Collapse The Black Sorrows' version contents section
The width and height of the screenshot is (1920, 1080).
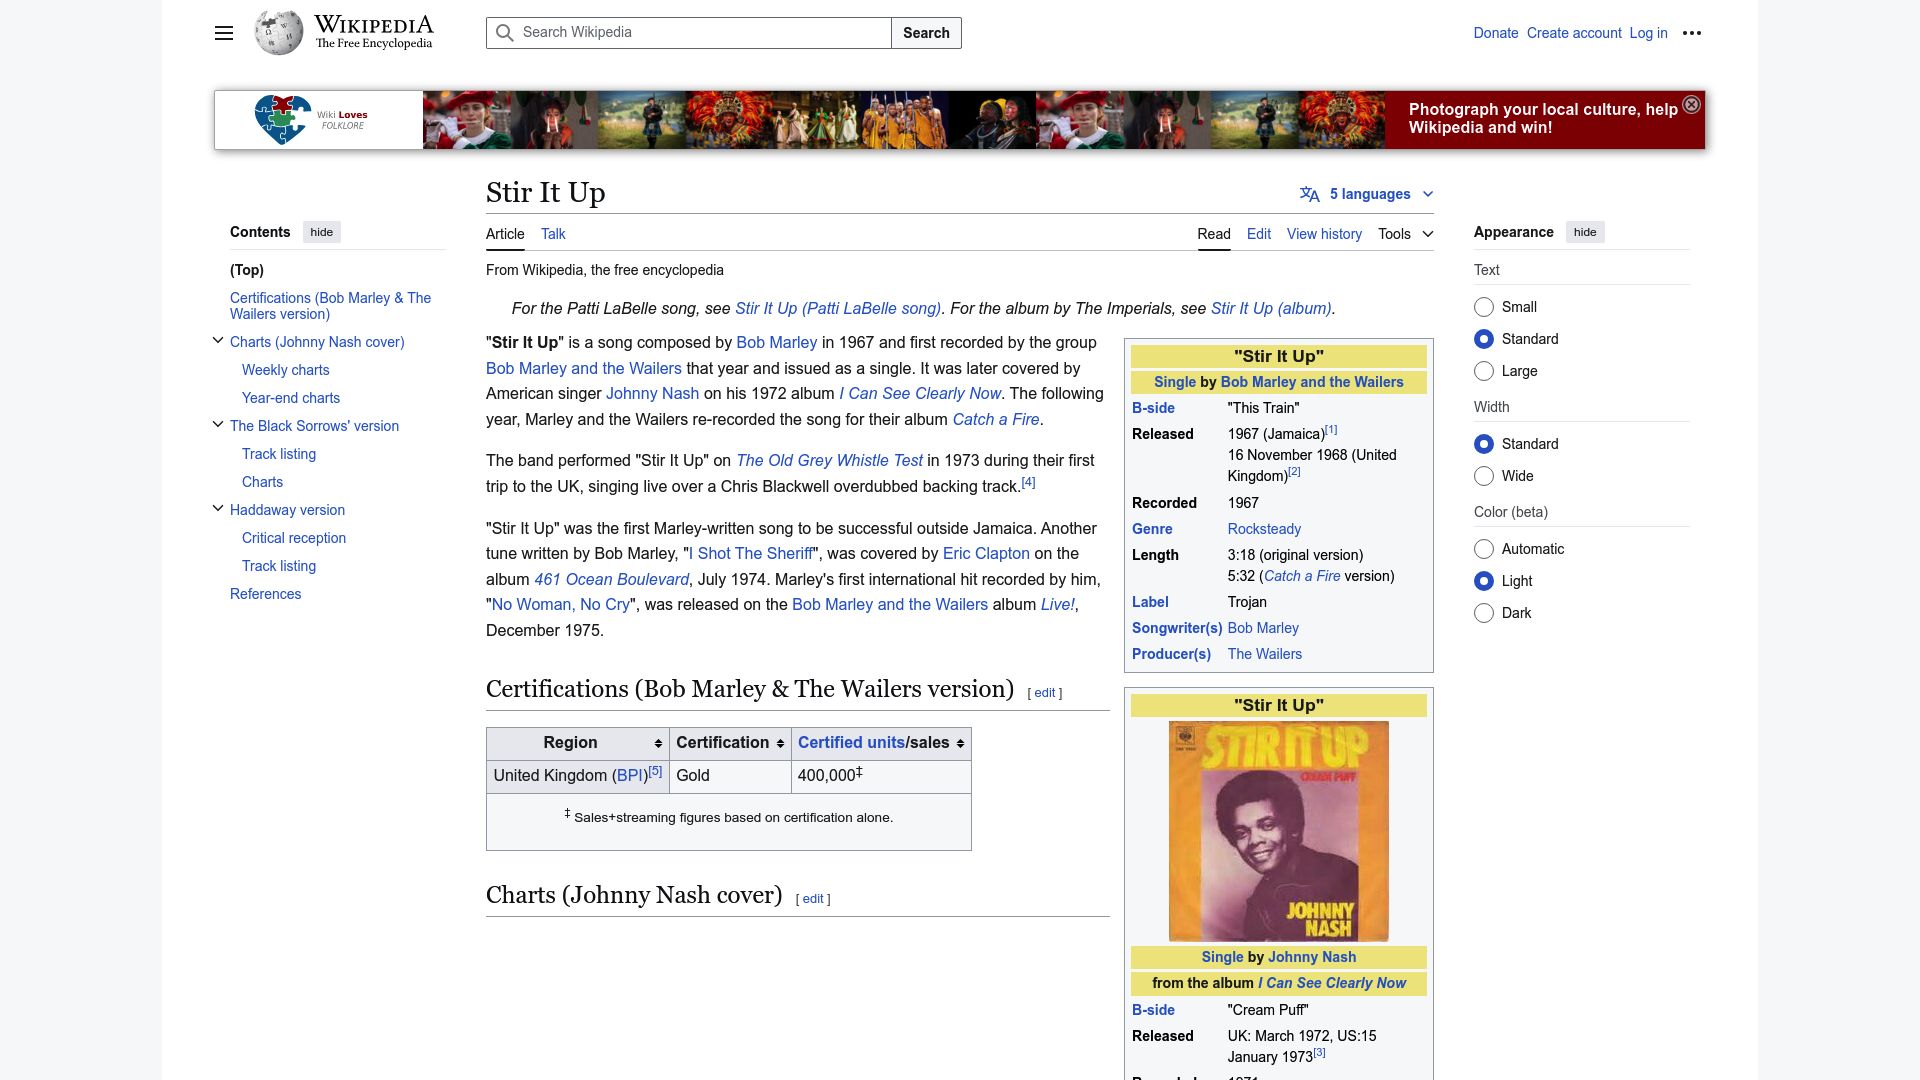coord(218,425)
